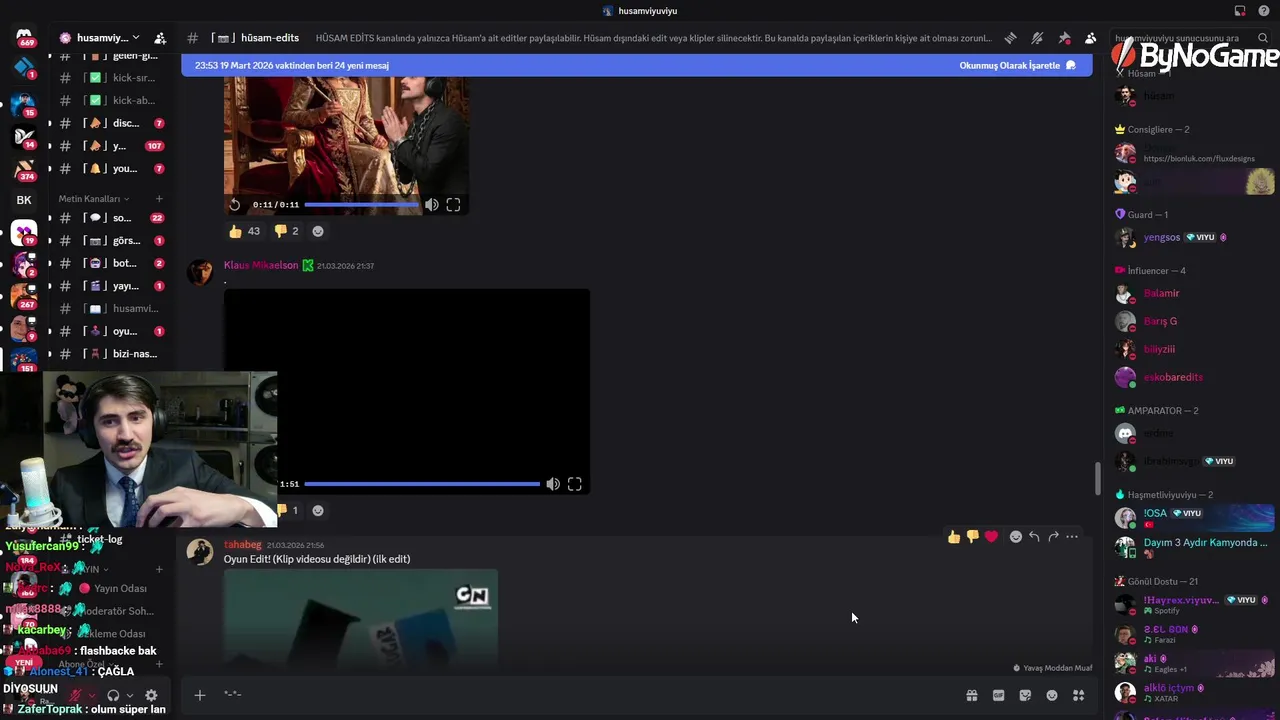Screen dimensions: 1280x720
Task: Toggle headphones deafen icon
Action: point(113,695)
